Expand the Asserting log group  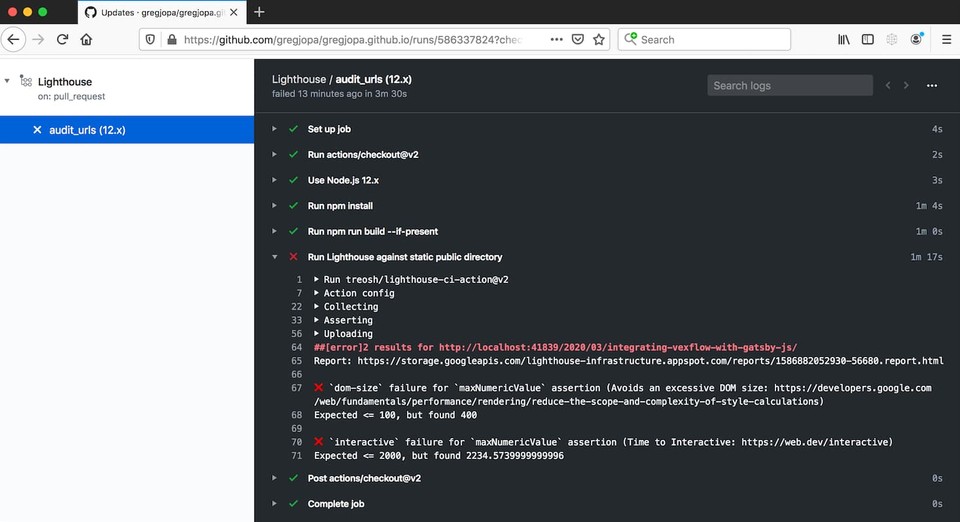(x=317, y=319)
